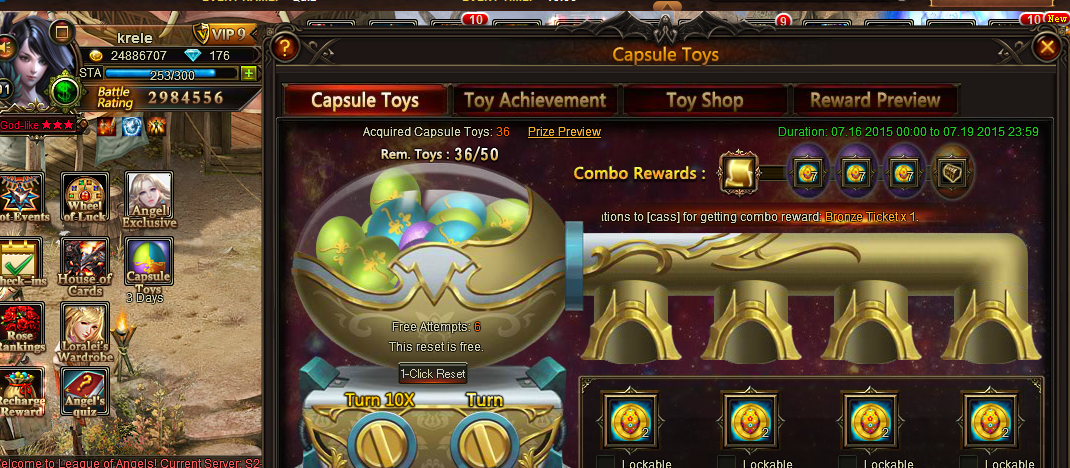Check the first Lockable checkbox
This screenshot has height=468, width=1070.
tap(605, 463)
